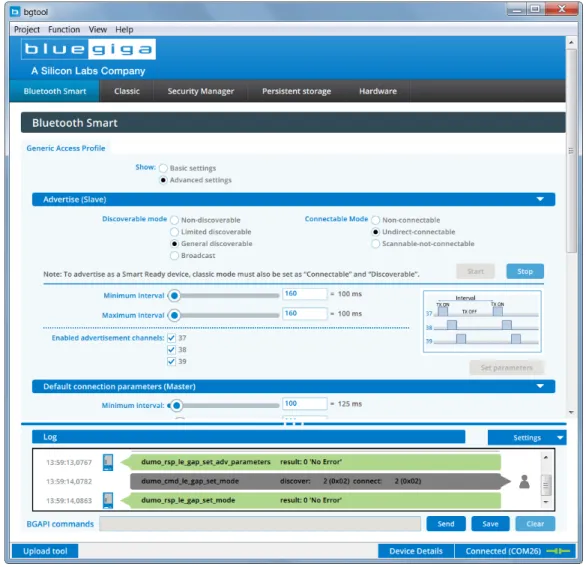The height and width of the screenshot is (567, 586).
Task: Open the Project menu
Action: (27, 30)
